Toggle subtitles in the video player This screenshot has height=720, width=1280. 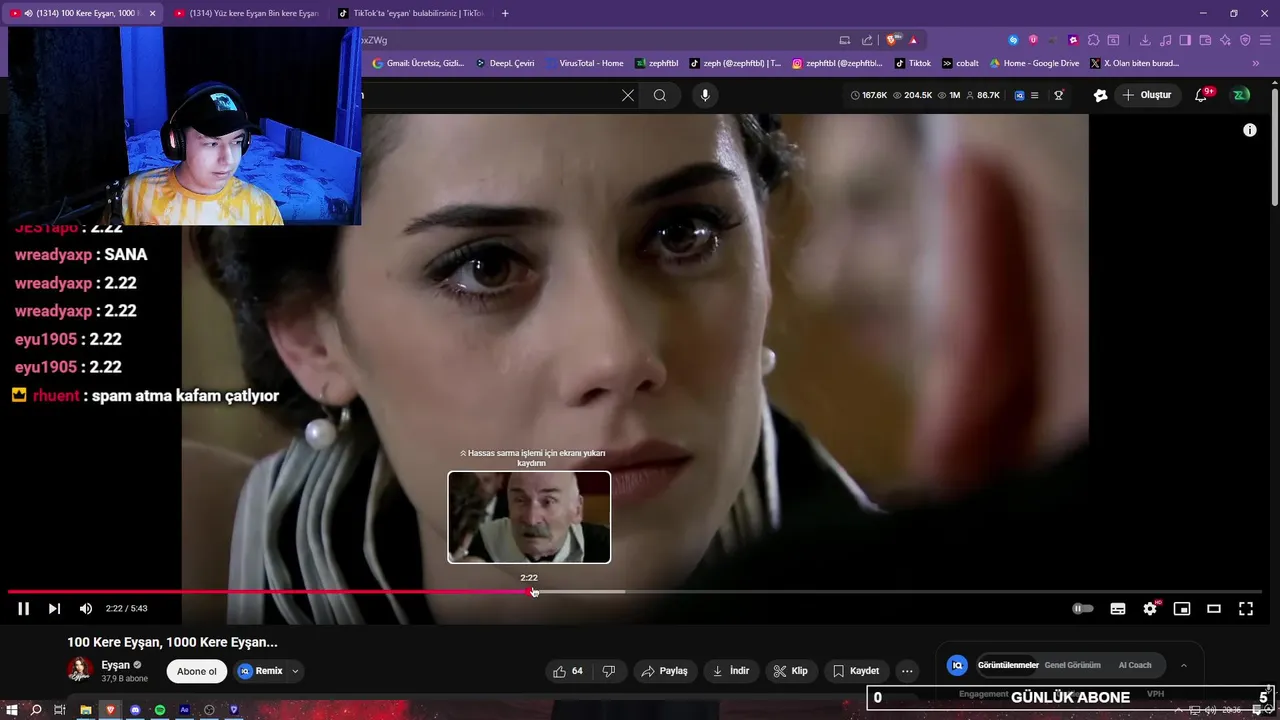1118,609
